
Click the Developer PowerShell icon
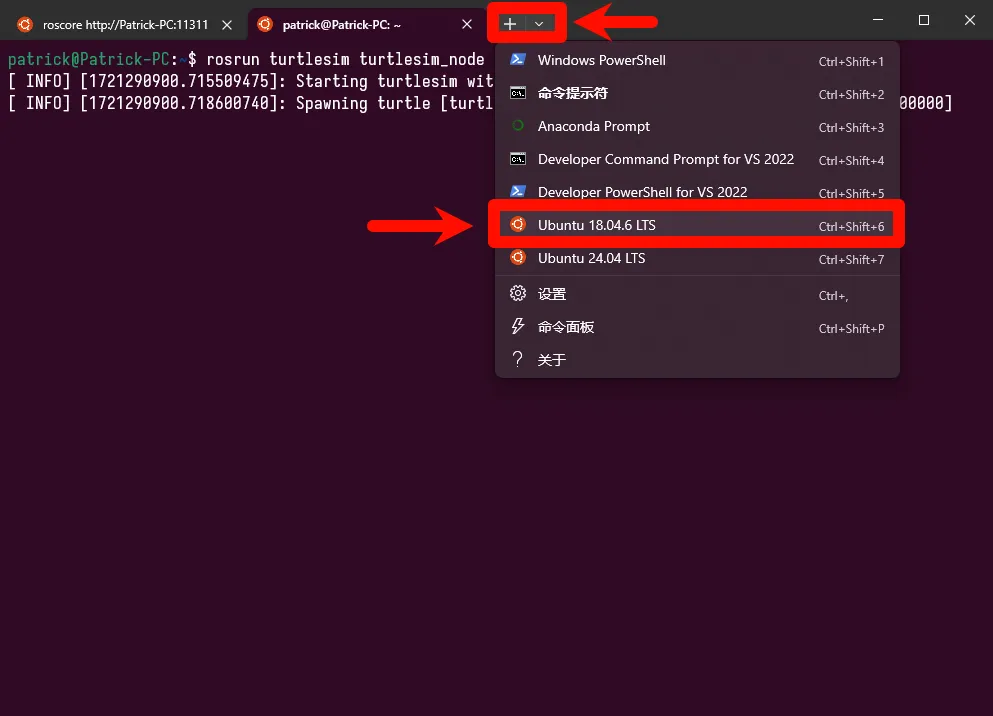pos(518,191)
